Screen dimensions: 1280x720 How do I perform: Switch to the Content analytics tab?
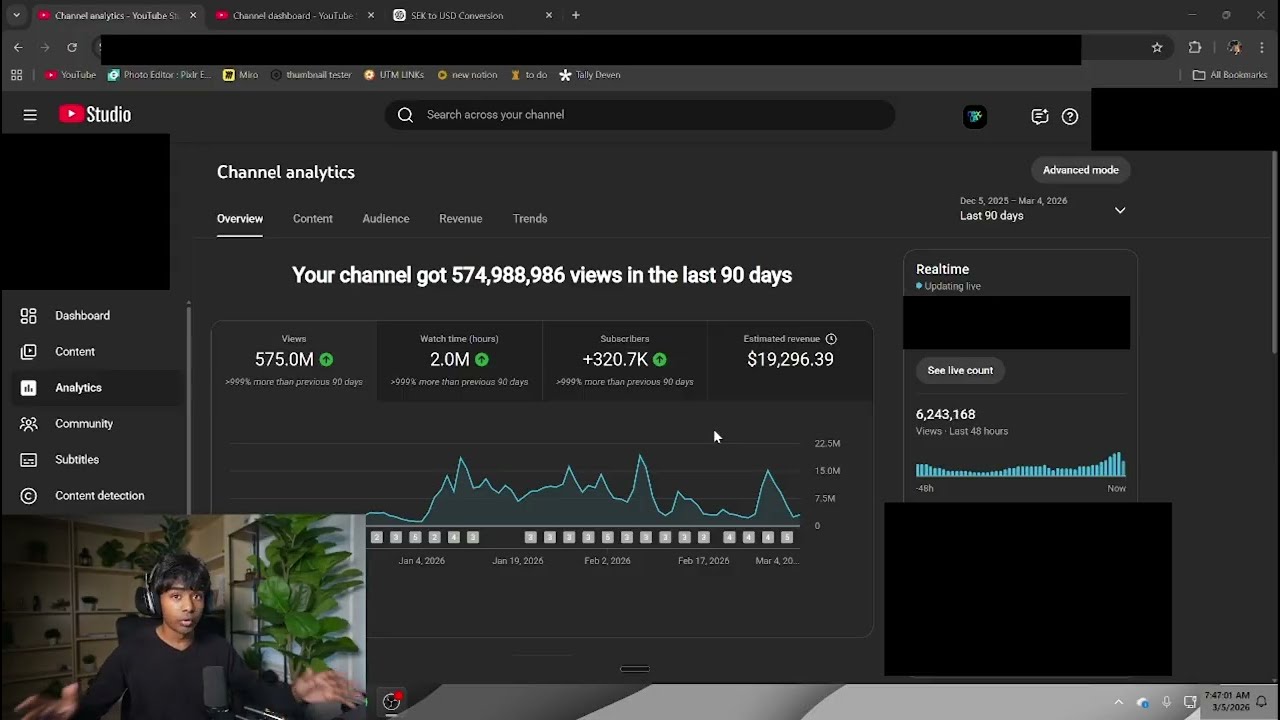click(x=313, y=219)
